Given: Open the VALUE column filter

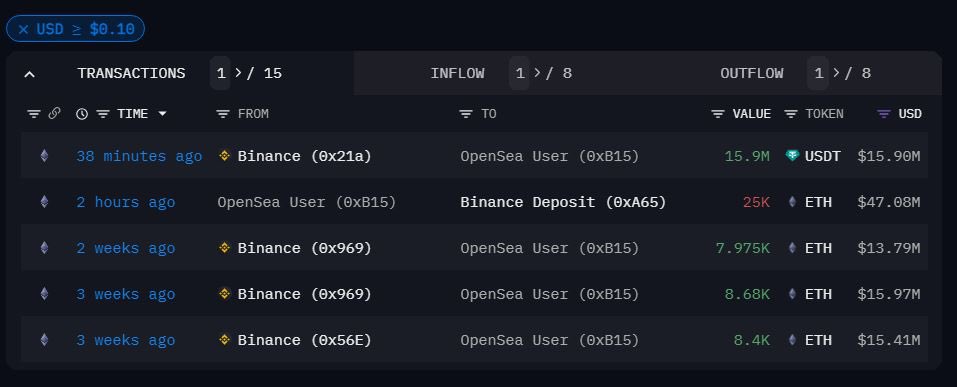Looking at the screenshot, I should coord(718,114).
